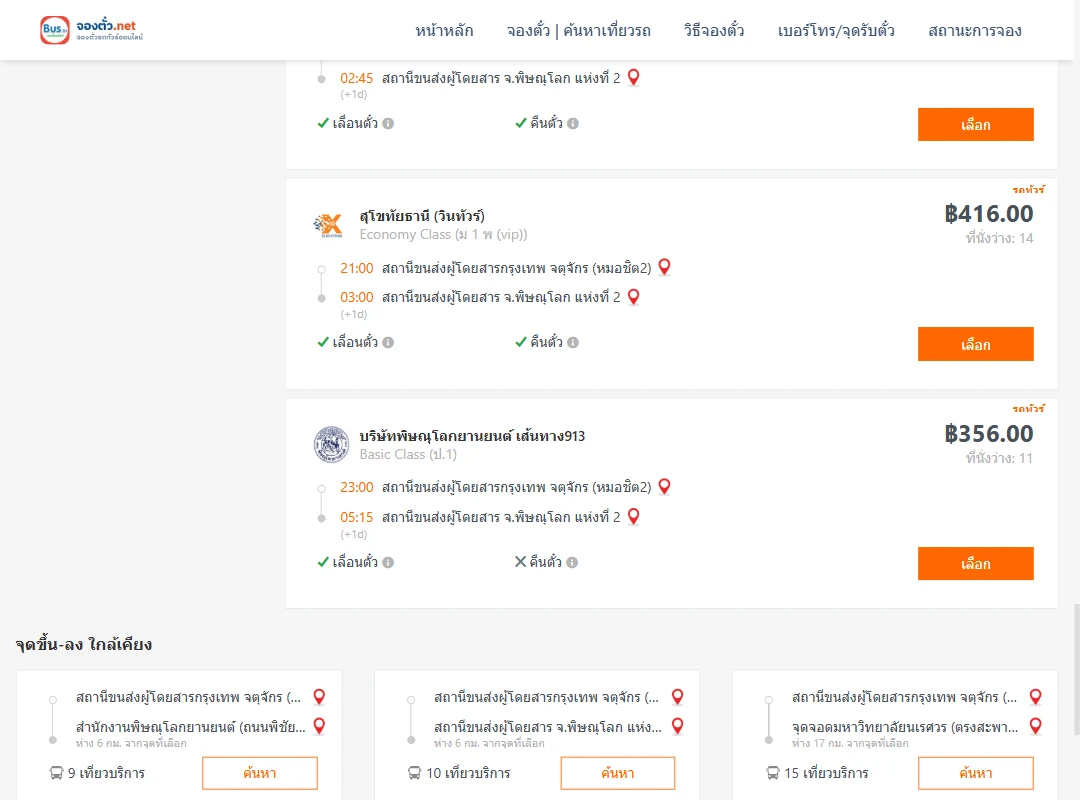The height and width of the screenshot is (800, 1080).
Task: Open the หน้าหลัก menu item
Action: (x=444, y=30)
